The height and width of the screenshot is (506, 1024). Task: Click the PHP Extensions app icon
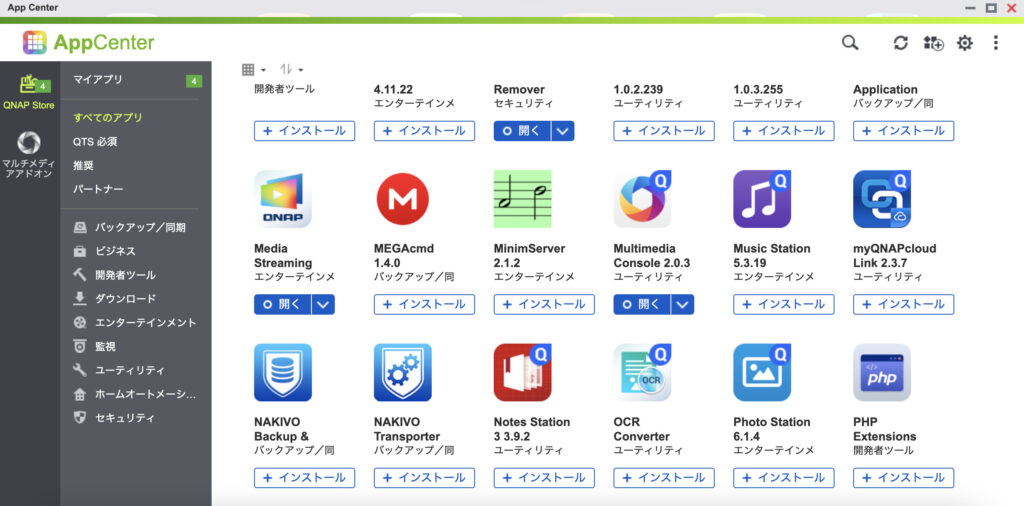click(882, 372)
